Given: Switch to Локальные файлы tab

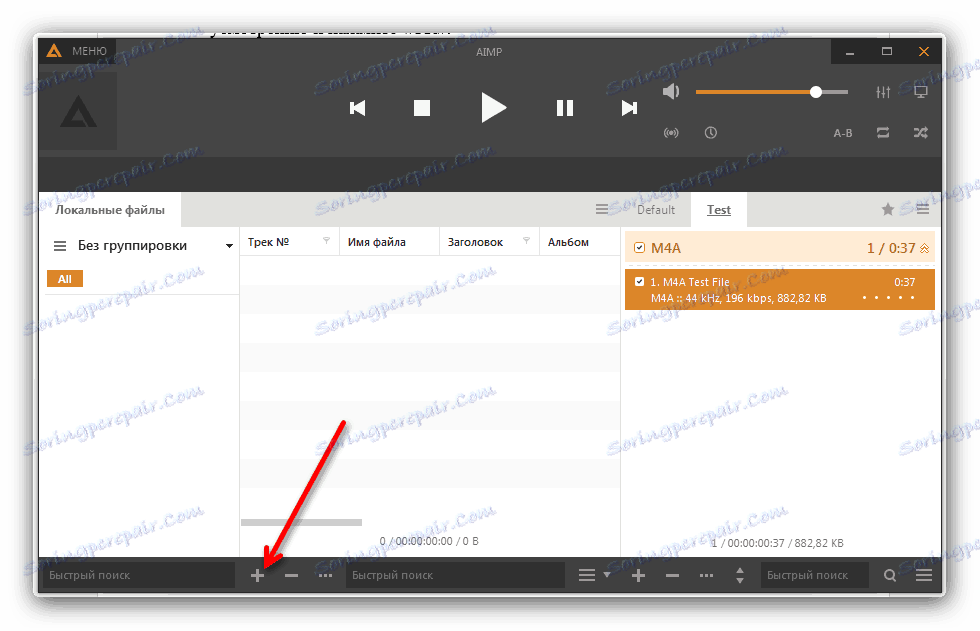Looking at the screenshot, I should (110, 210).
